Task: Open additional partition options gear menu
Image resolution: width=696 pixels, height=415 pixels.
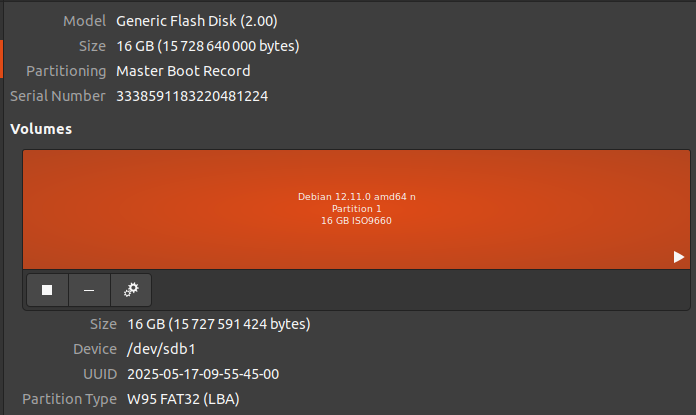Action: (130, 290)
